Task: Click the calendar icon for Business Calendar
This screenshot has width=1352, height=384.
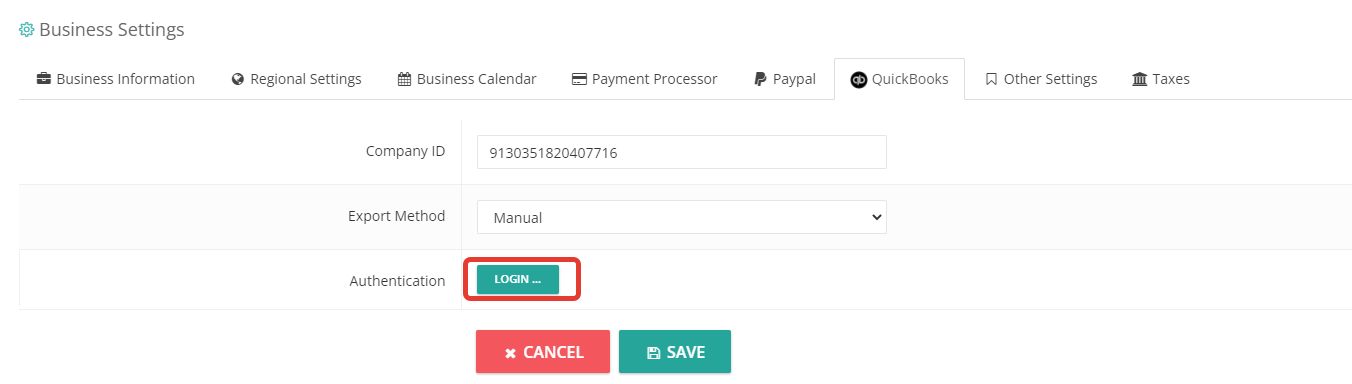Action: (404, 79)
